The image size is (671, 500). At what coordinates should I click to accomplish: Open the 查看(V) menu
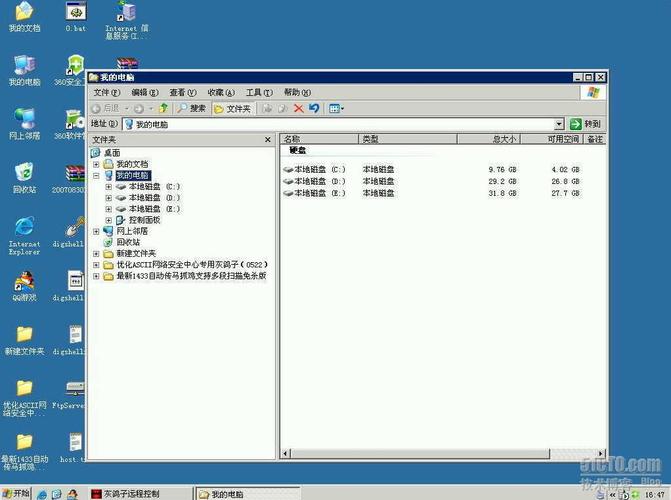(x=181, y=92)
